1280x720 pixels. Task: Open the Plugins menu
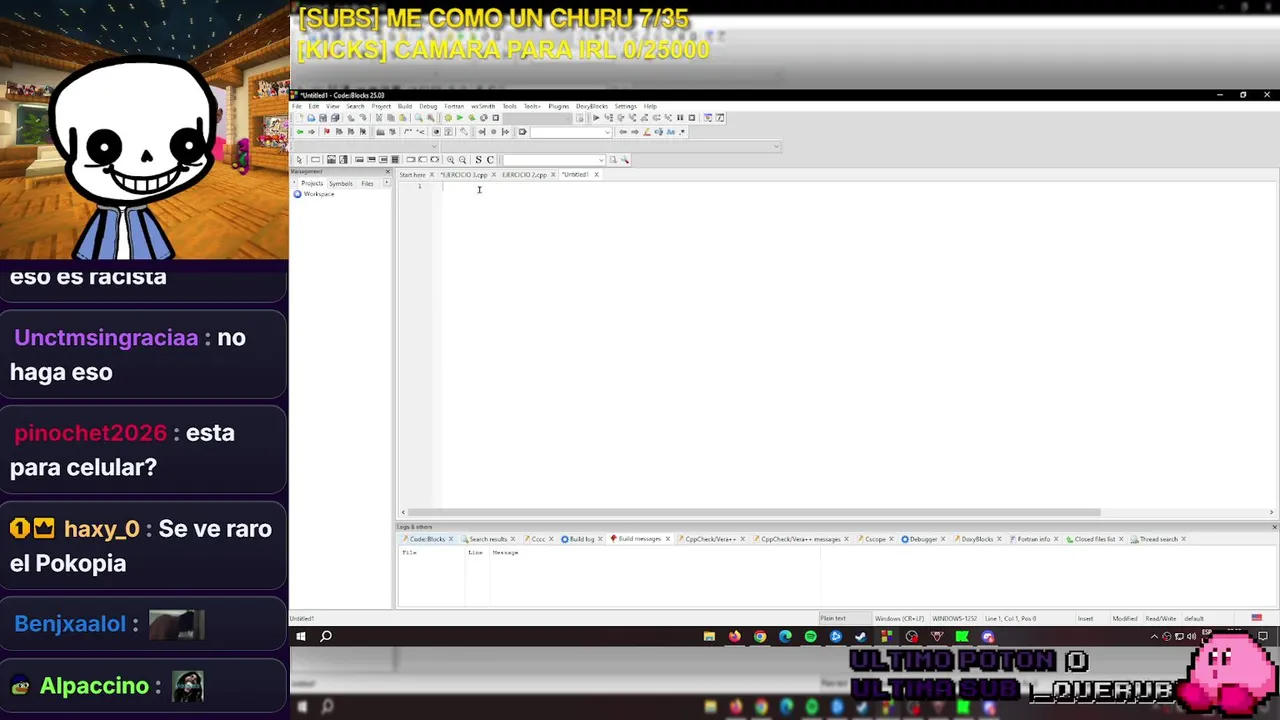[559, 106]
